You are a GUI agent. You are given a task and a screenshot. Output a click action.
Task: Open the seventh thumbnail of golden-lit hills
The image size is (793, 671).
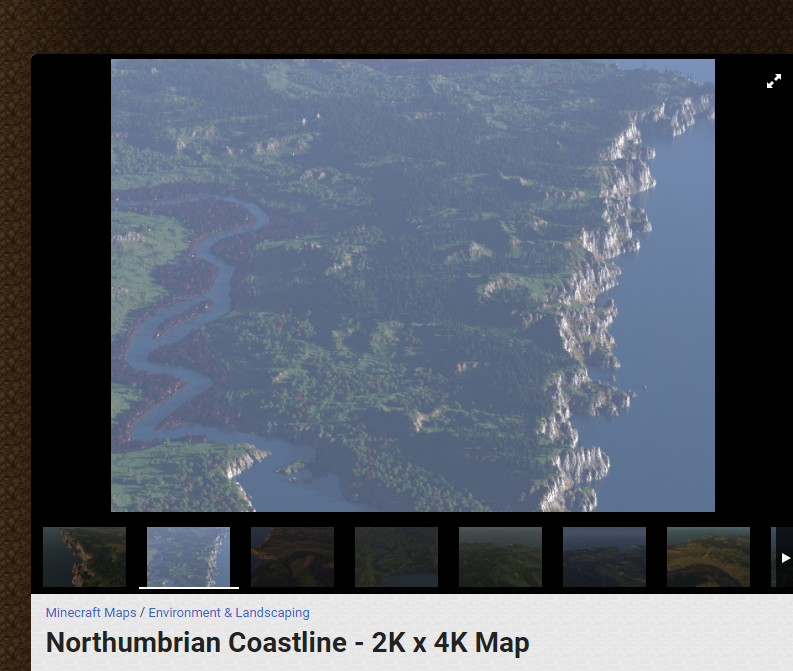[x=709, y=557]
